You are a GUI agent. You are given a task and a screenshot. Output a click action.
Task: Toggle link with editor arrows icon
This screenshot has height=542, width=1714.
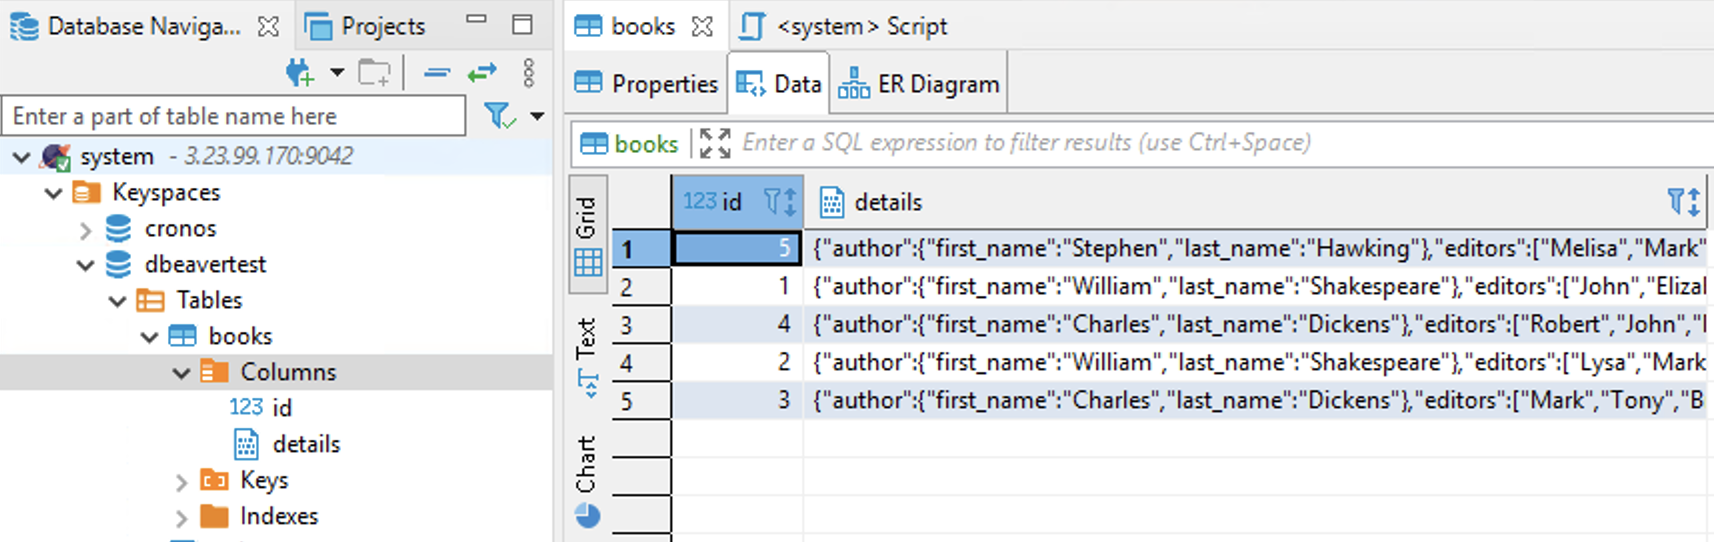point(482,72)
